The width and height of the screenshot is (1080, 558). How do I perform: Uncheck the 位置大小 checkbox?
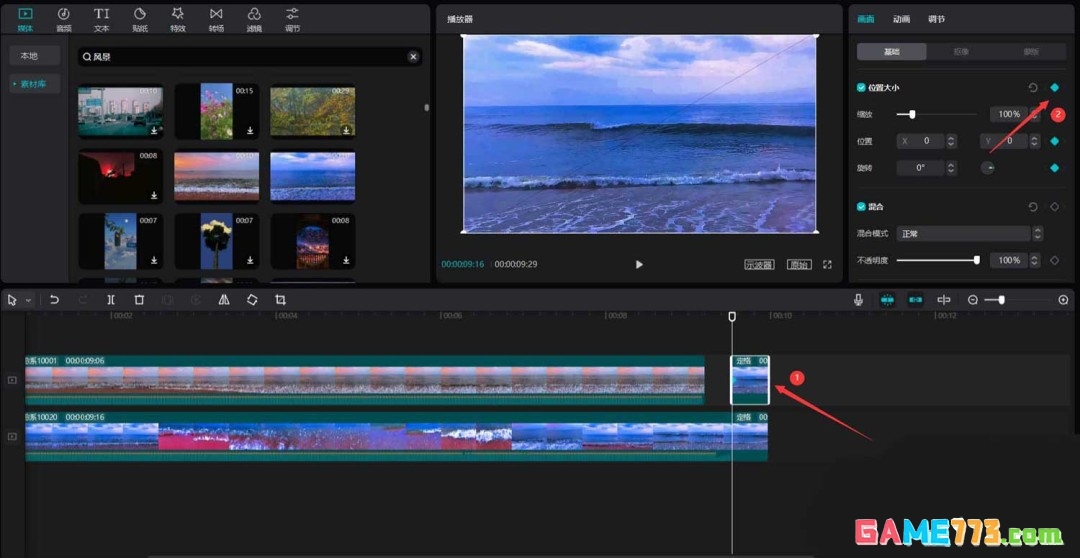click(861, 88)
